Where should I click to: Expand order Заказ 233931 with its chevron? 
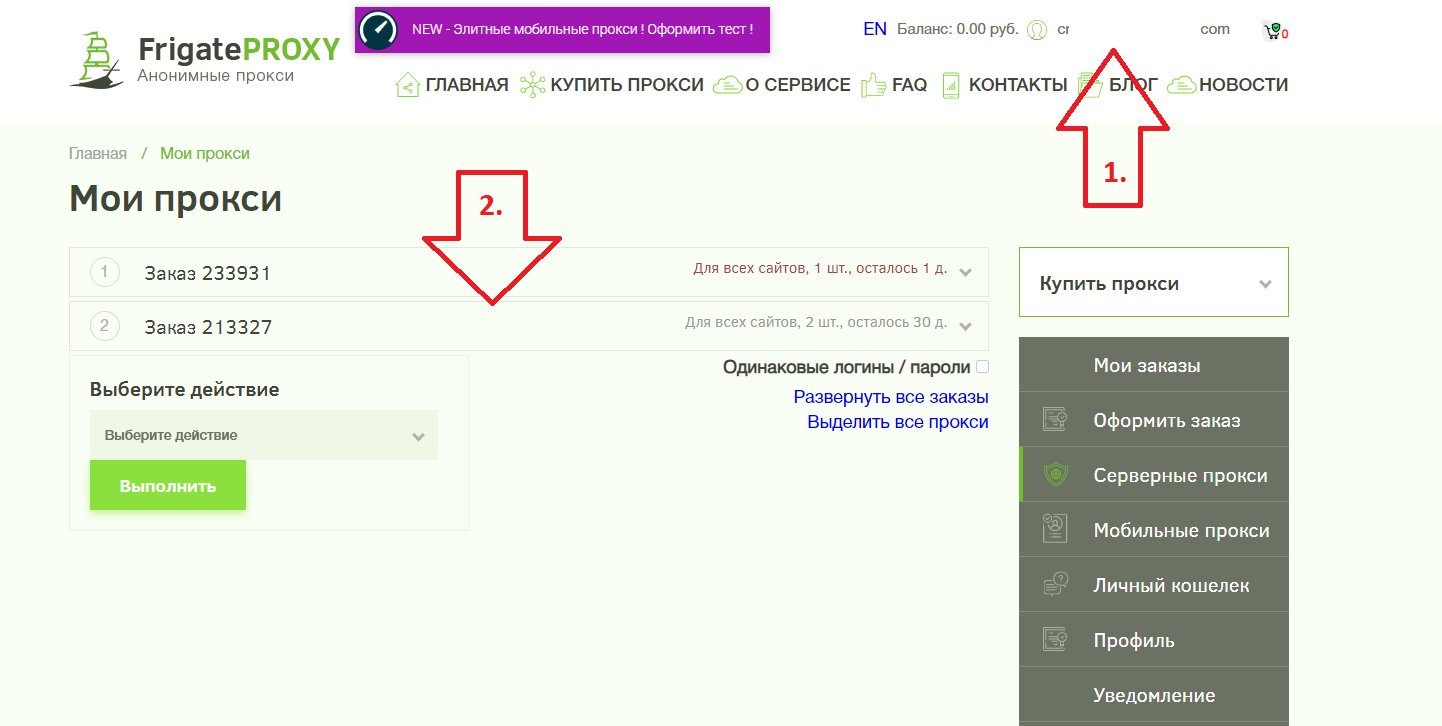coord(965,272)
